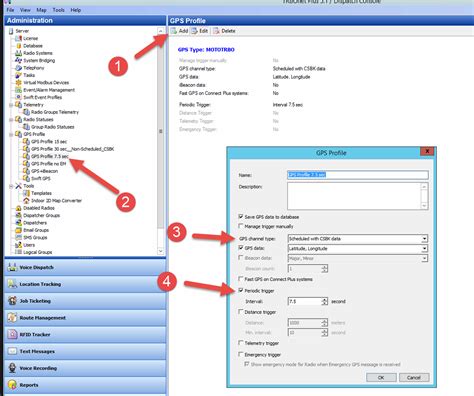The height and width of the screenshot is (396, 474).
Task: Enable the Distance trigger checkbox
Action: (241, 312)
